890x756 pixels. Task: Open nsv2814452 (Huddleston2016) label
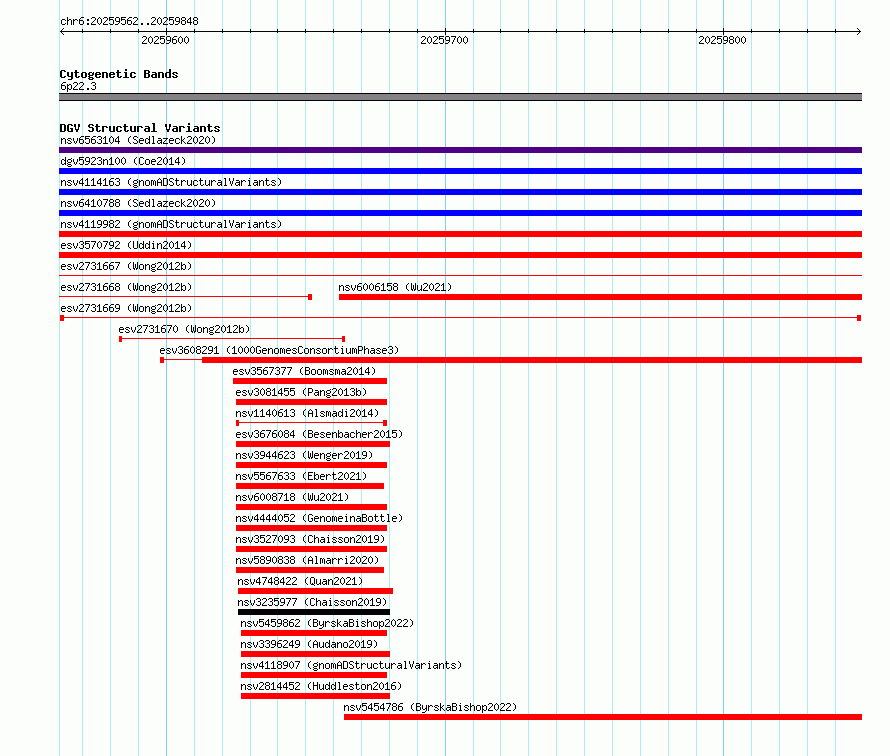click(321, 686)
